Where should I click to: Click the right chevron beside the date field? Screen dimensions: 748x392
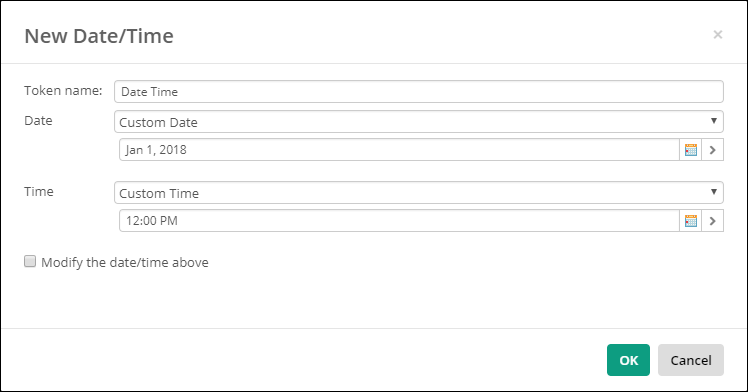click(713, 150)
